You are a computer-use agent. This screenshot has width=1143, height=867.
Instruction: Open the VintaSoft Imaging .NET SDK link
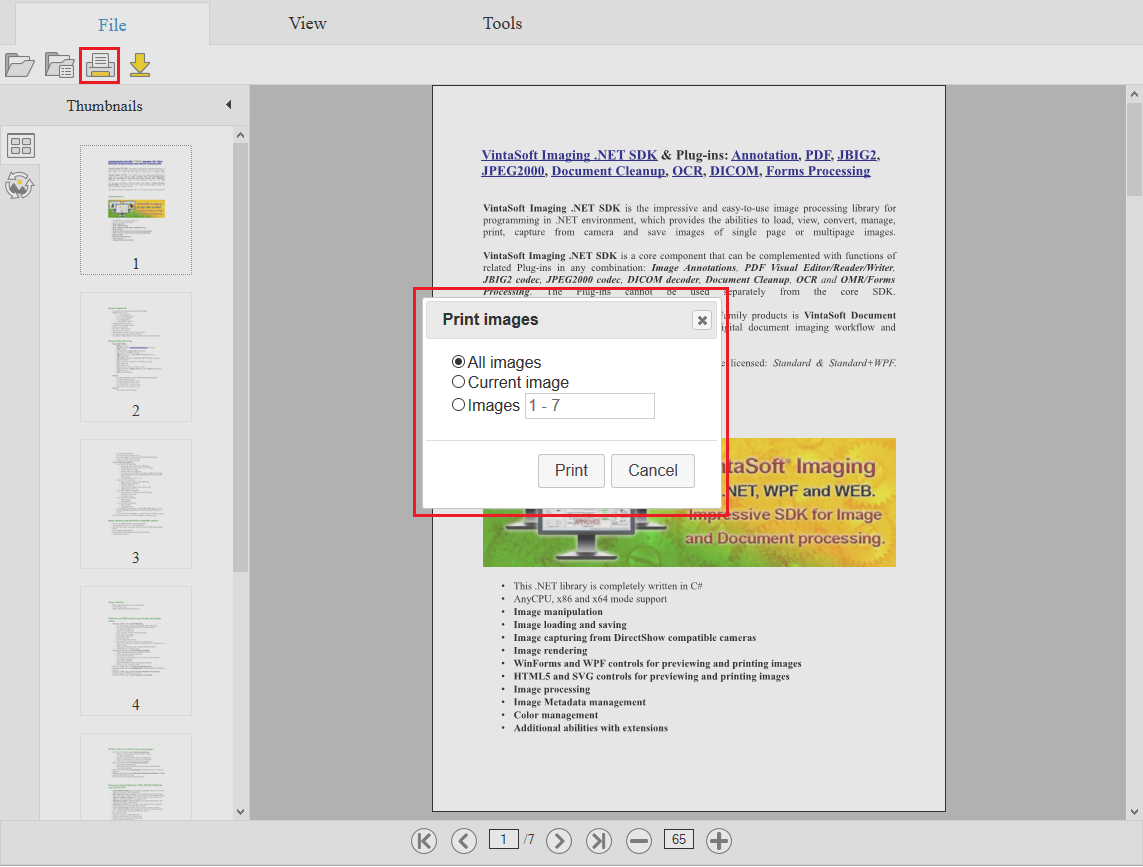[x=569, y=155]
